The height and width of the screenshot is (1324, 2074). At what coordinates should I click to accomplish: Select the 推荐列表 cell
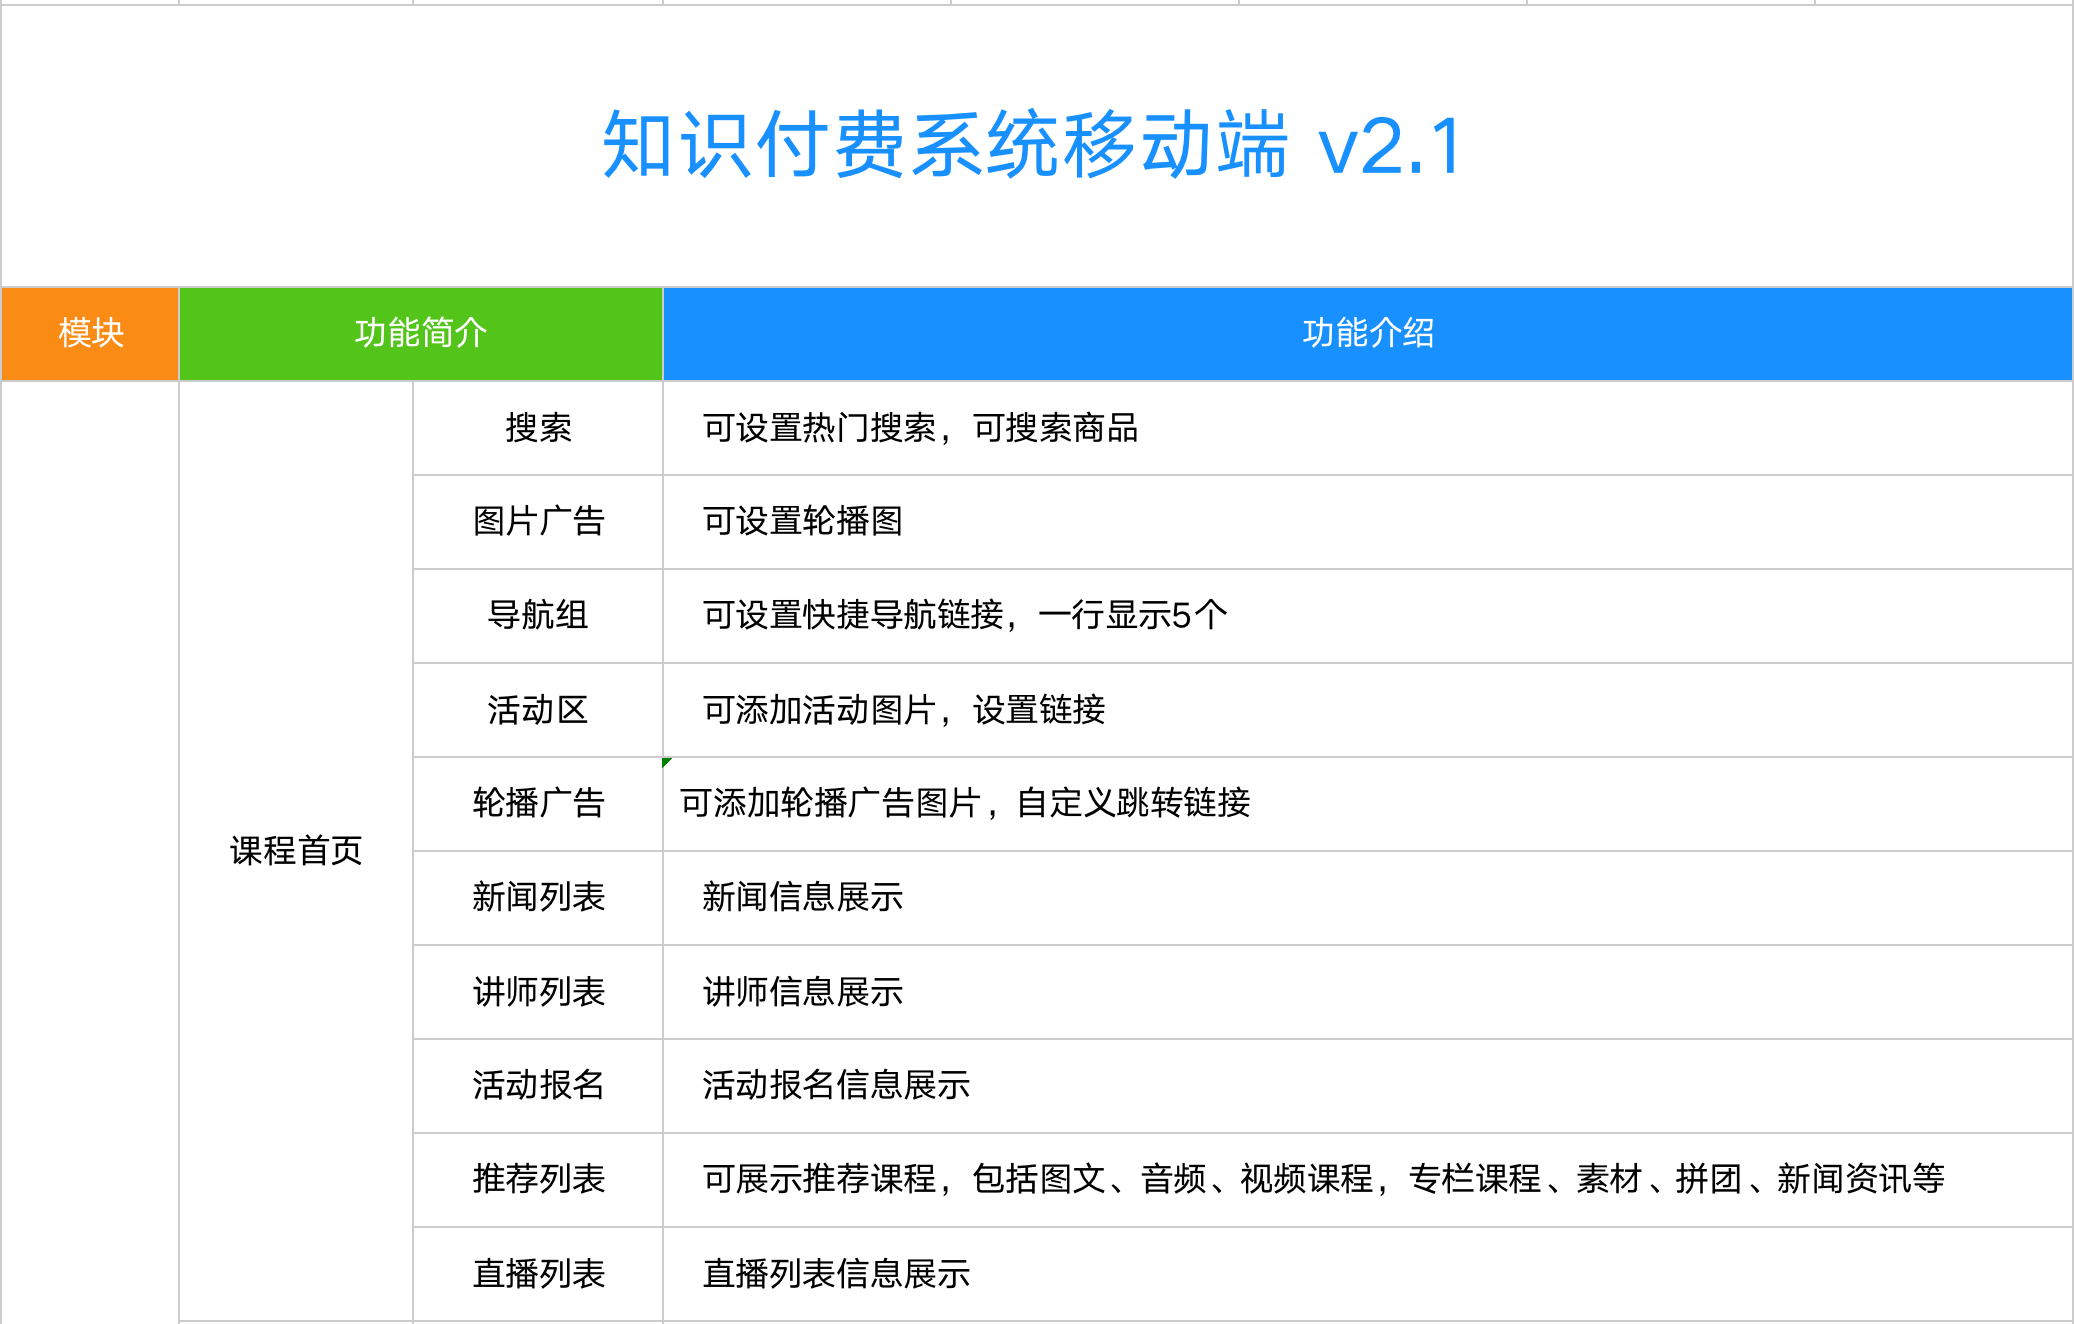538,1180
